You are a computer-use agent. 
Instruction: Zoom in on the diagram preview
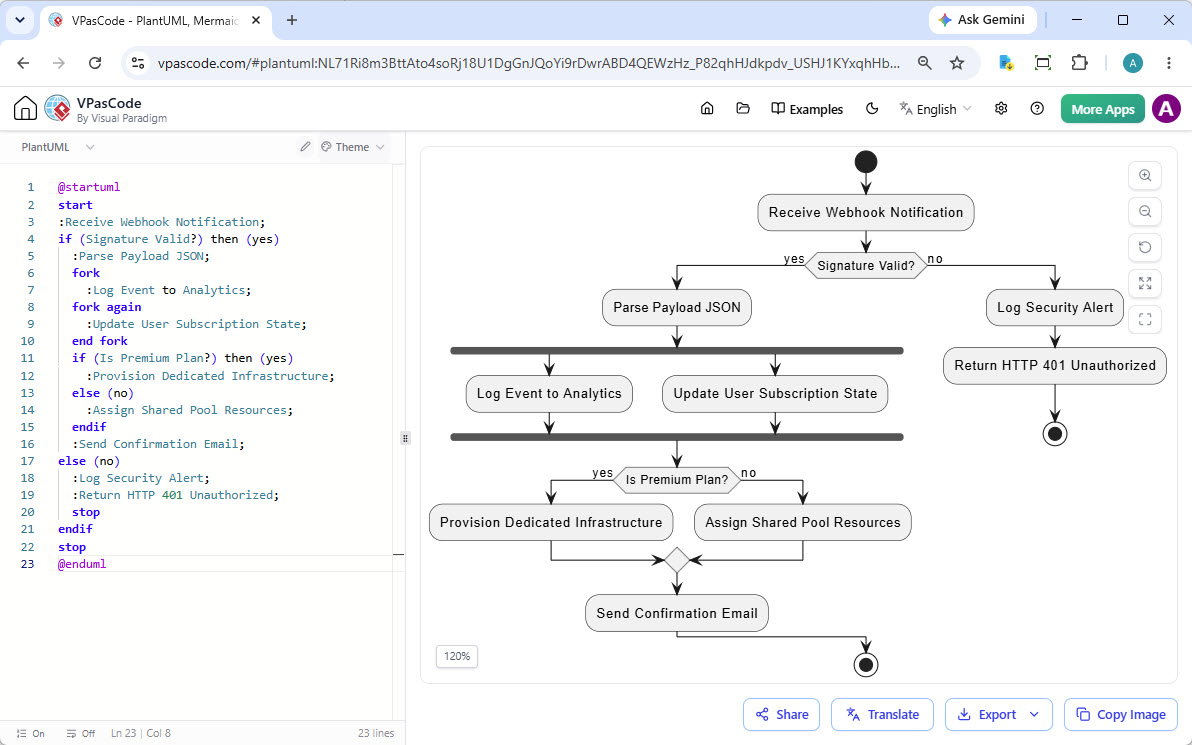click(1145, 176)
